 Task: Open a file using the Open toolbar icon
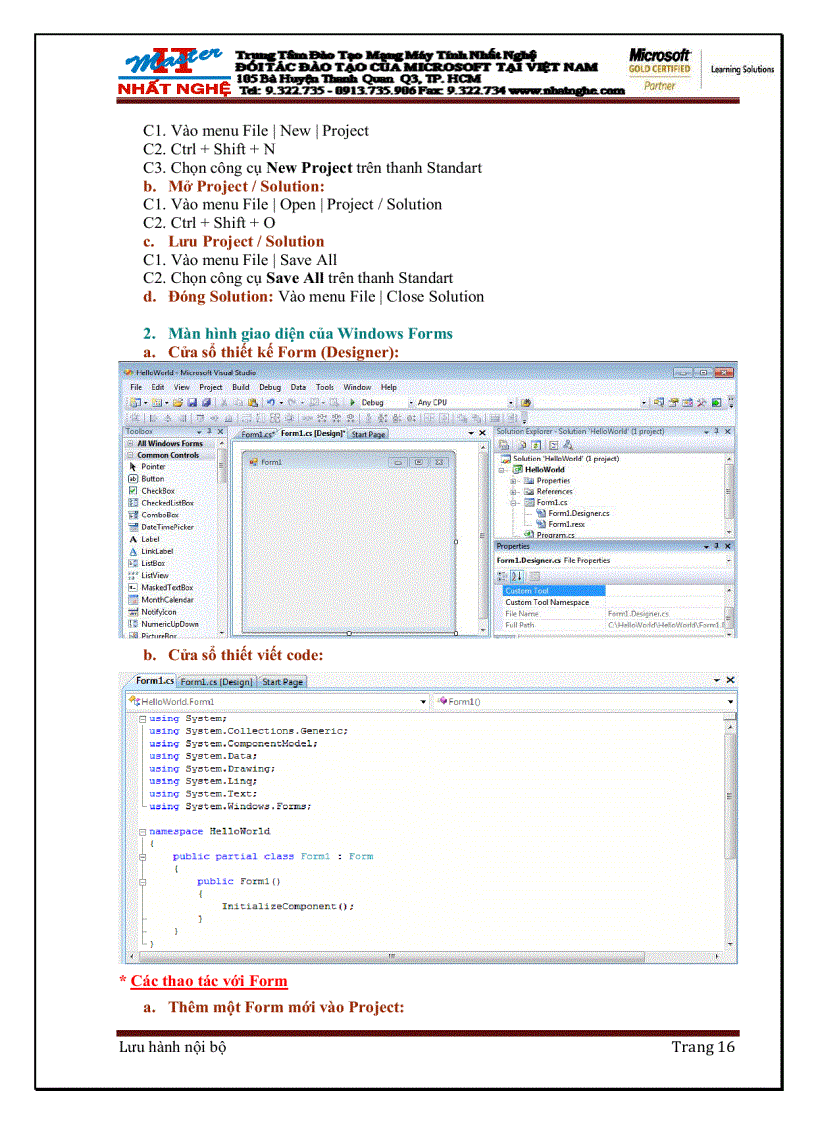(x=177, y=402)
